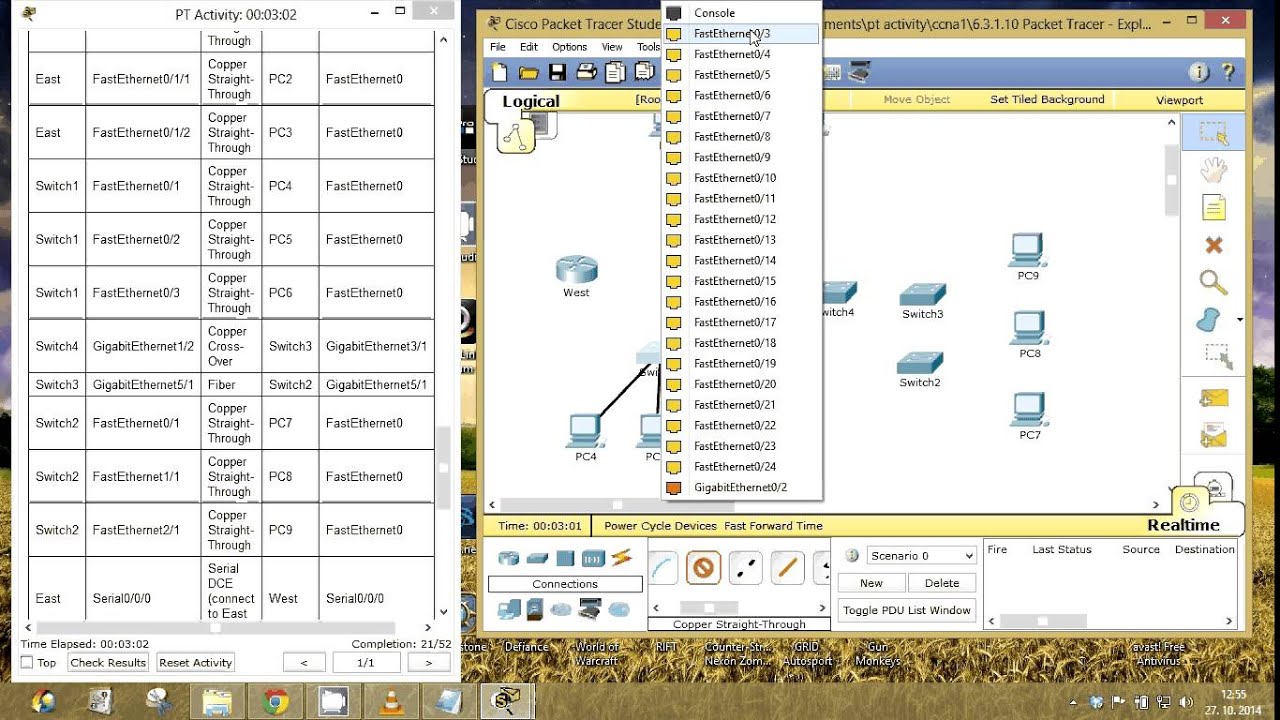Click the Print toolbar icon

(587, 72)
